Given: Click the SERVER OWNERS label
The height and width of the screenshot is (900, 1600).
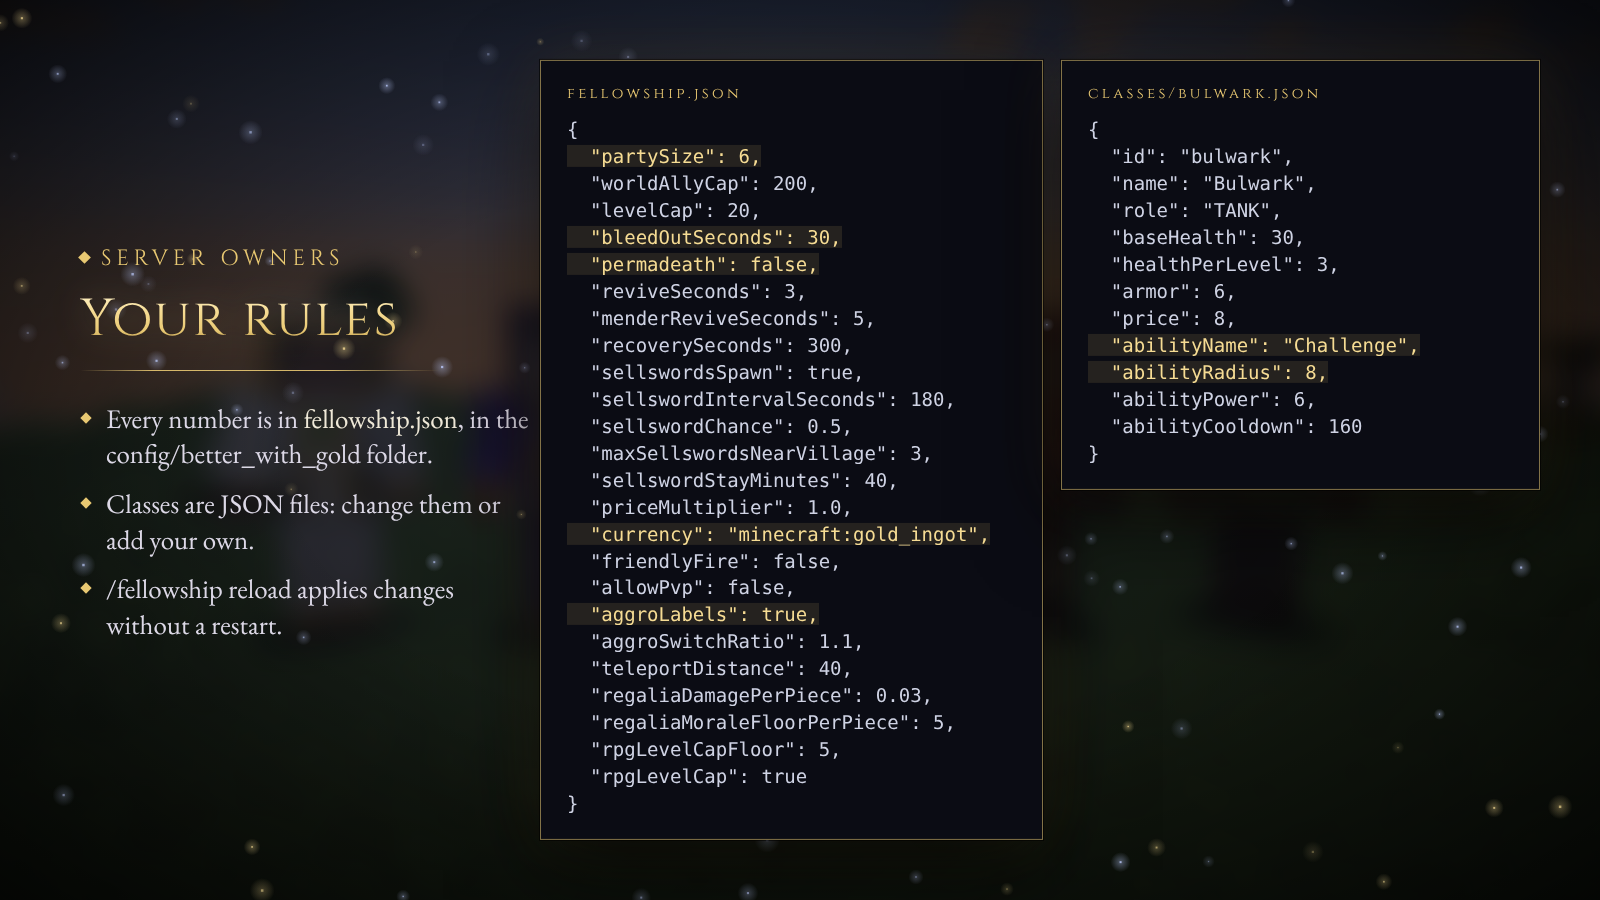Looking at the screenshot, I should pyautogui.click(x=221, y=258).
